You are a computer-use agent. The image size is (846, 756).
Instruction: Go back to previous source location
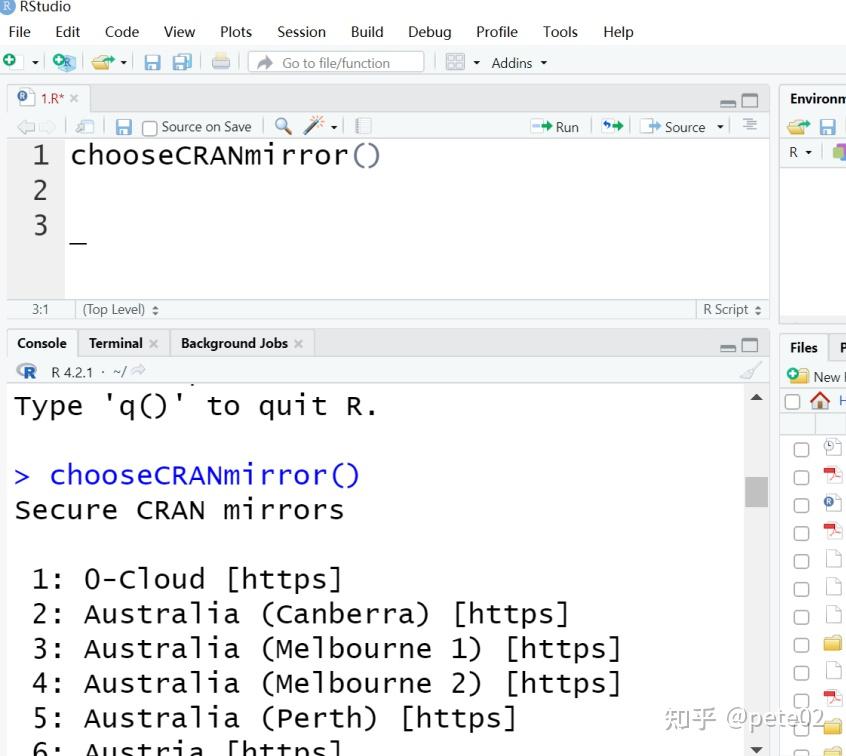tap(25, 127)
